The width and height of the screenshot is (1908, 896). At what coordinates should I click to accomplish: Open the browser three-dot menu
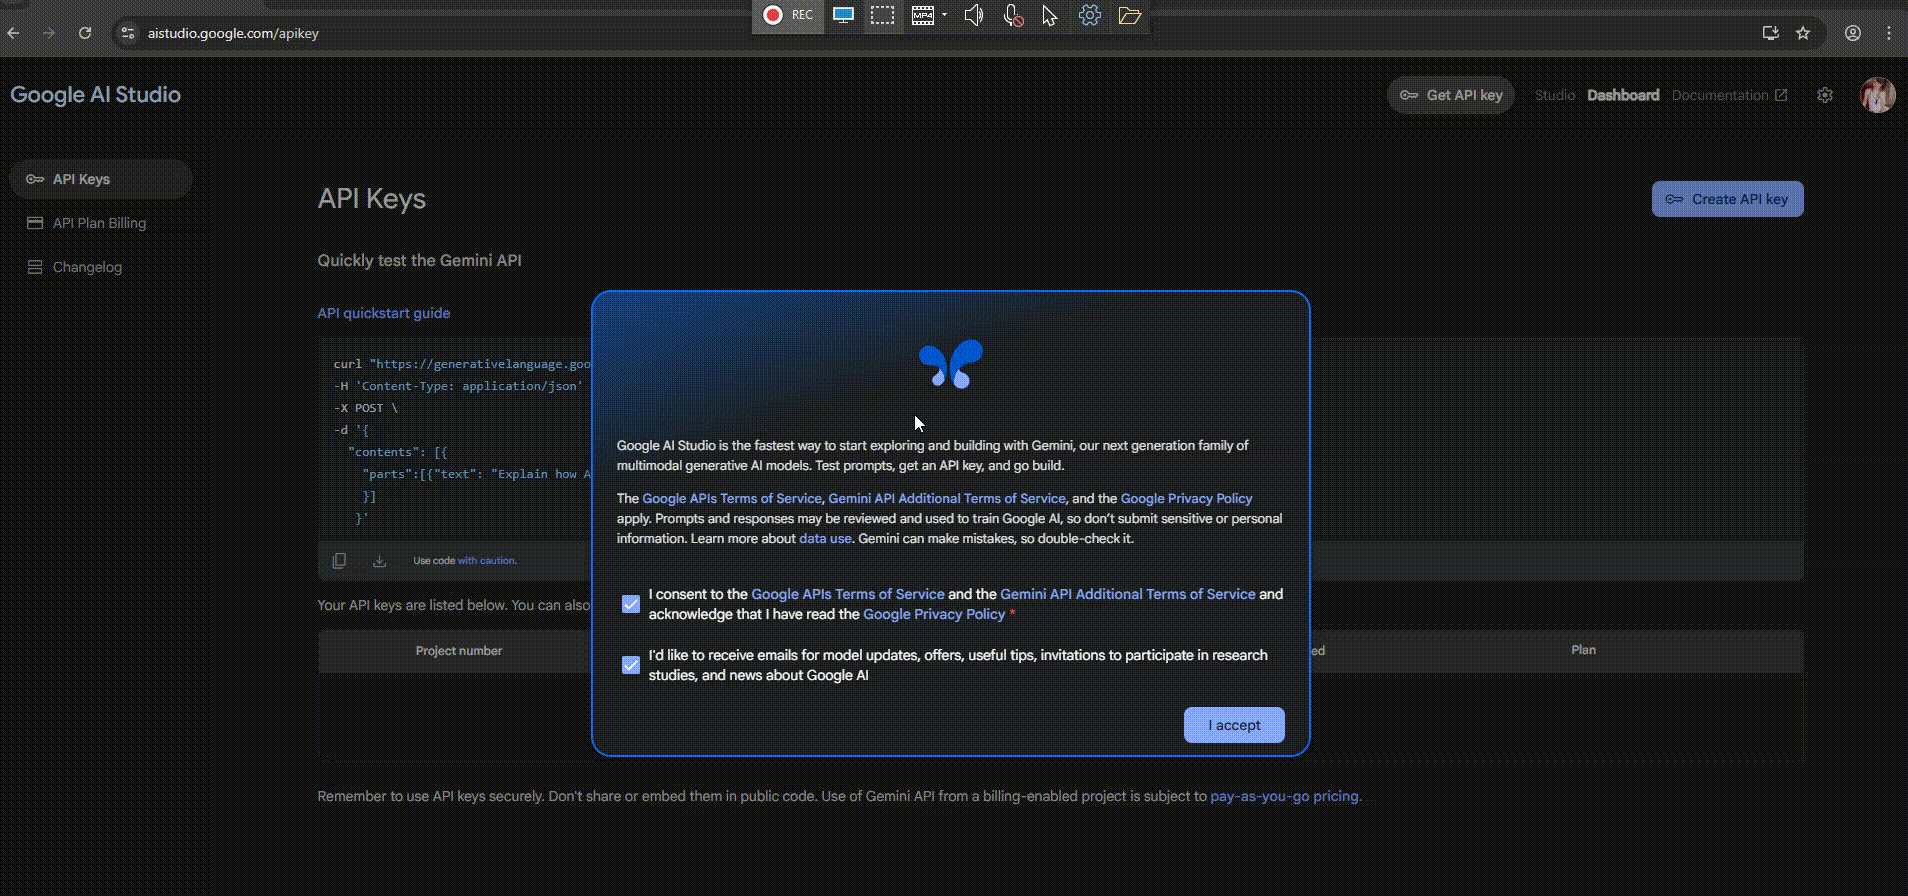1889,33
